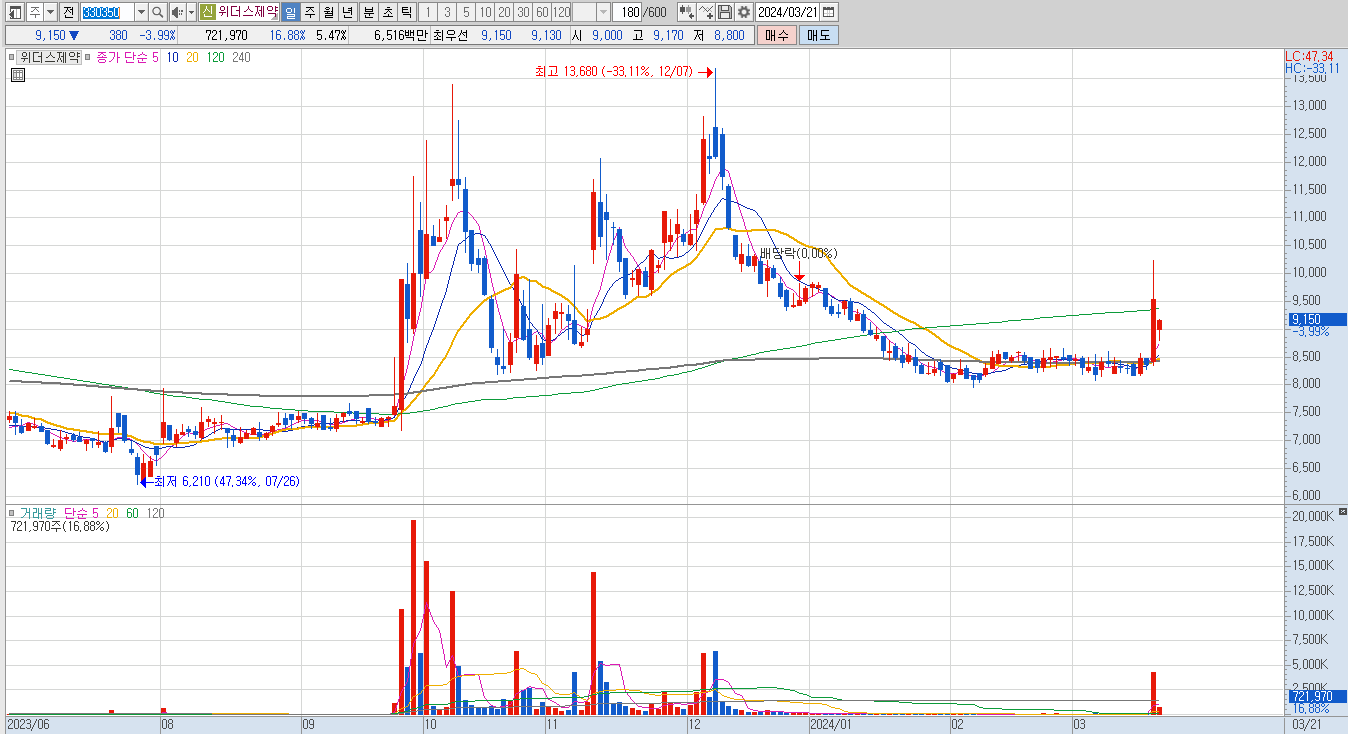Click the candle count field showing 180
Image resolution: width=1348 pixels, height=734 pixels.
[628, 12]
